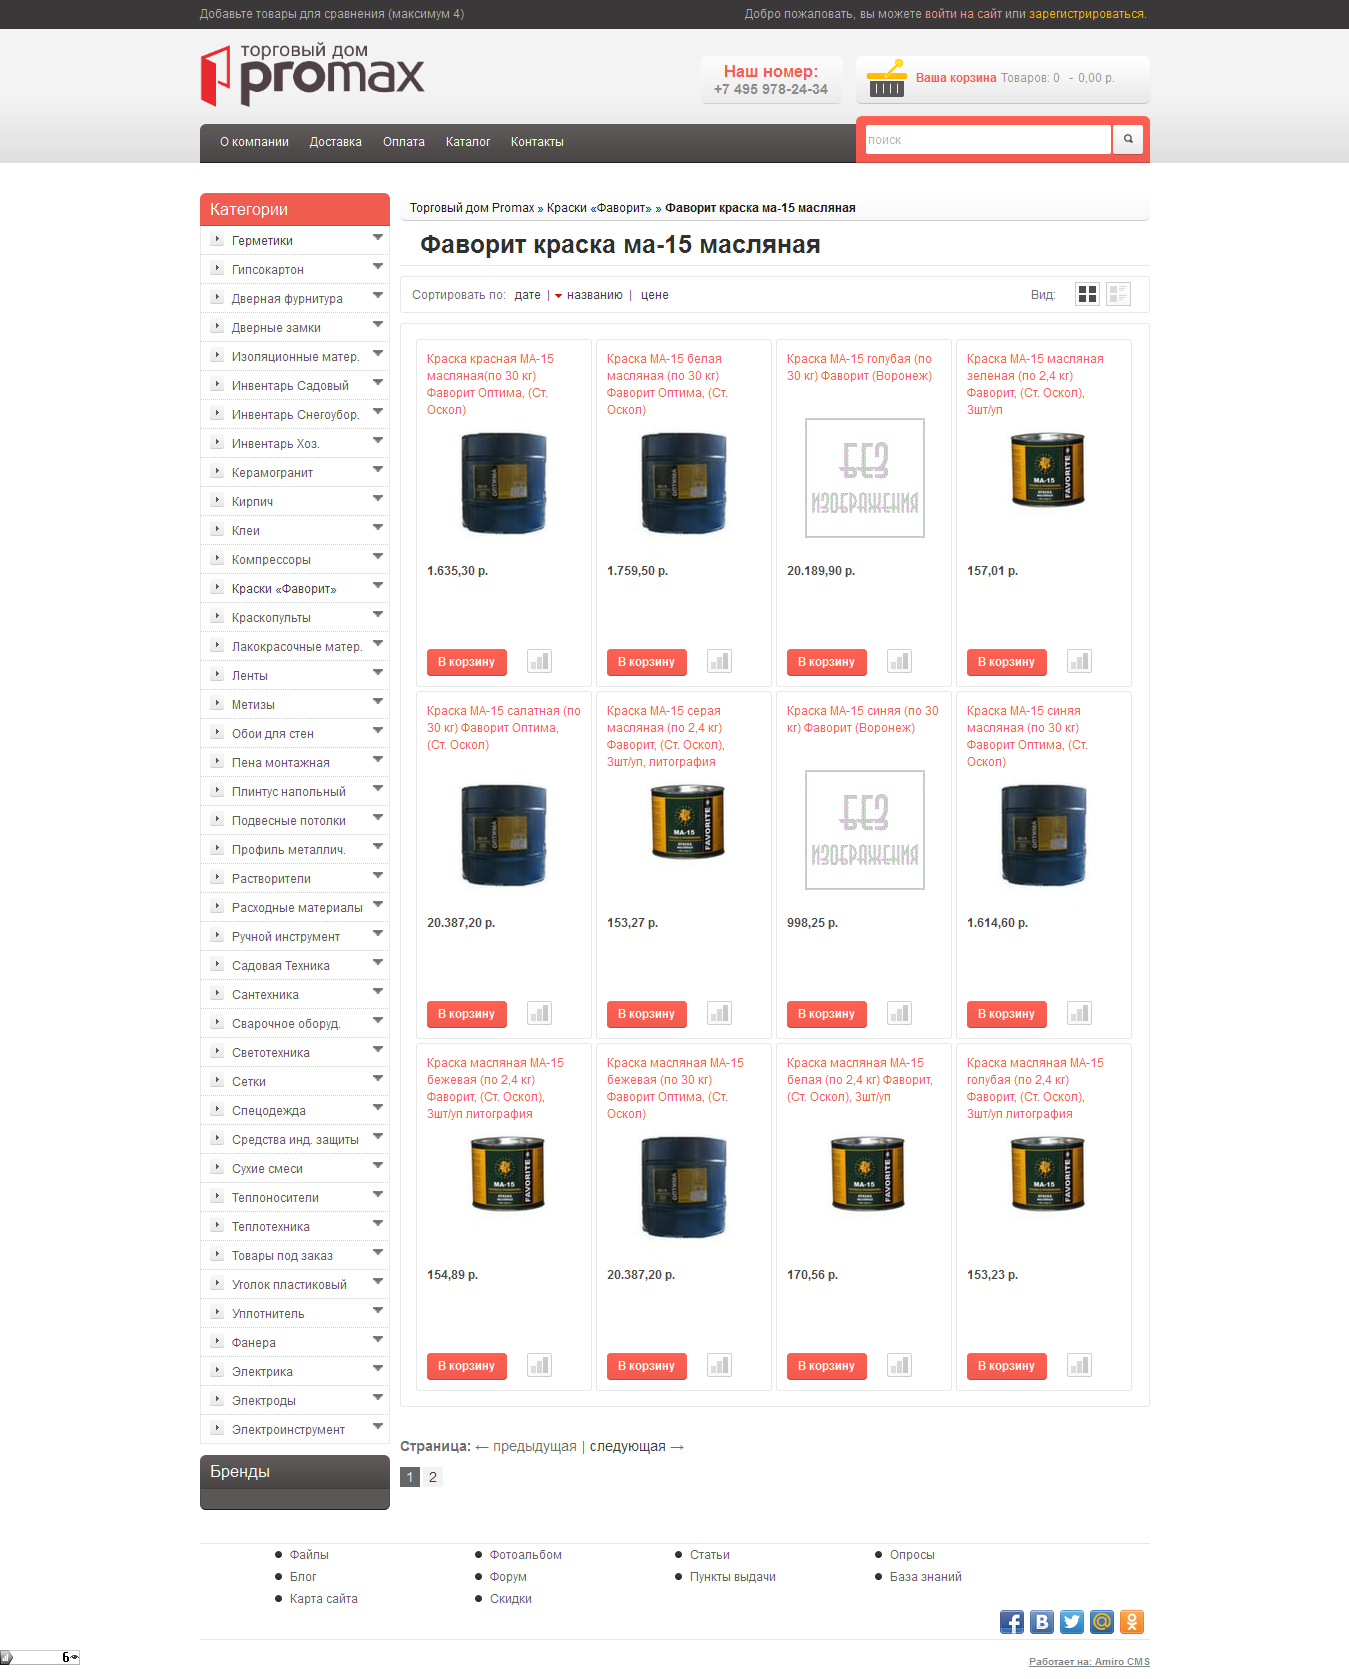Expand Электроинструмент category arrow
This screenshot has height=1679, width=1349.
tap(378, 1426)
